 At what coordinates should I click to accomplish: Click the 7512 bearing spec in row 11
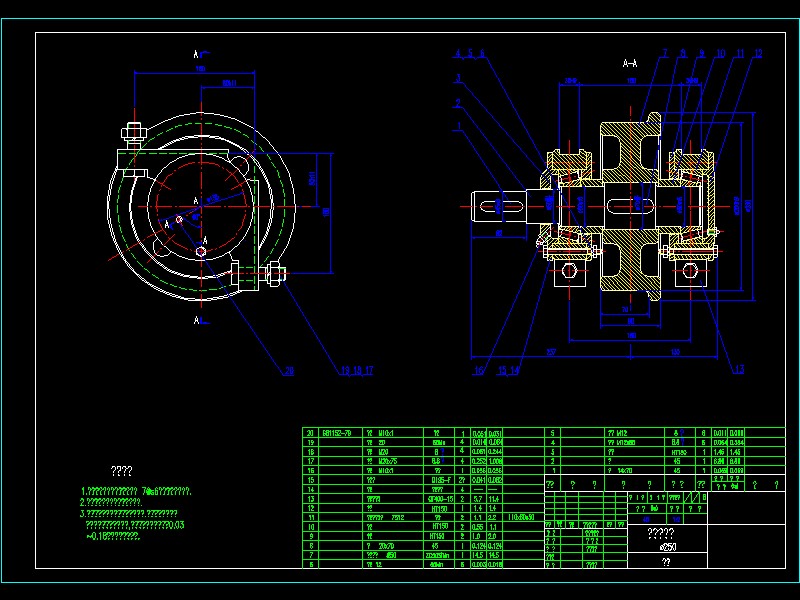[397, 517]
